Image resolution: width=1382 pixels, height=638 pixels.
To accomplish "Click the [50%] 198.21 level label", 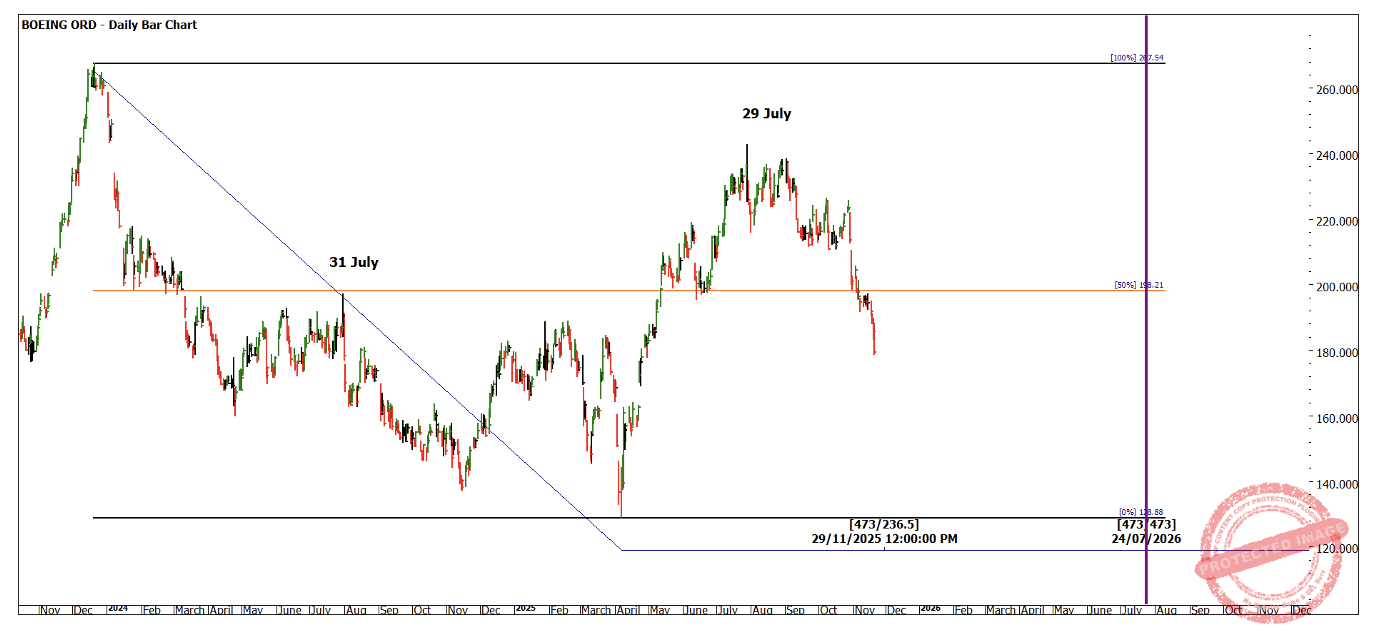I will [x=1138, y=285].
